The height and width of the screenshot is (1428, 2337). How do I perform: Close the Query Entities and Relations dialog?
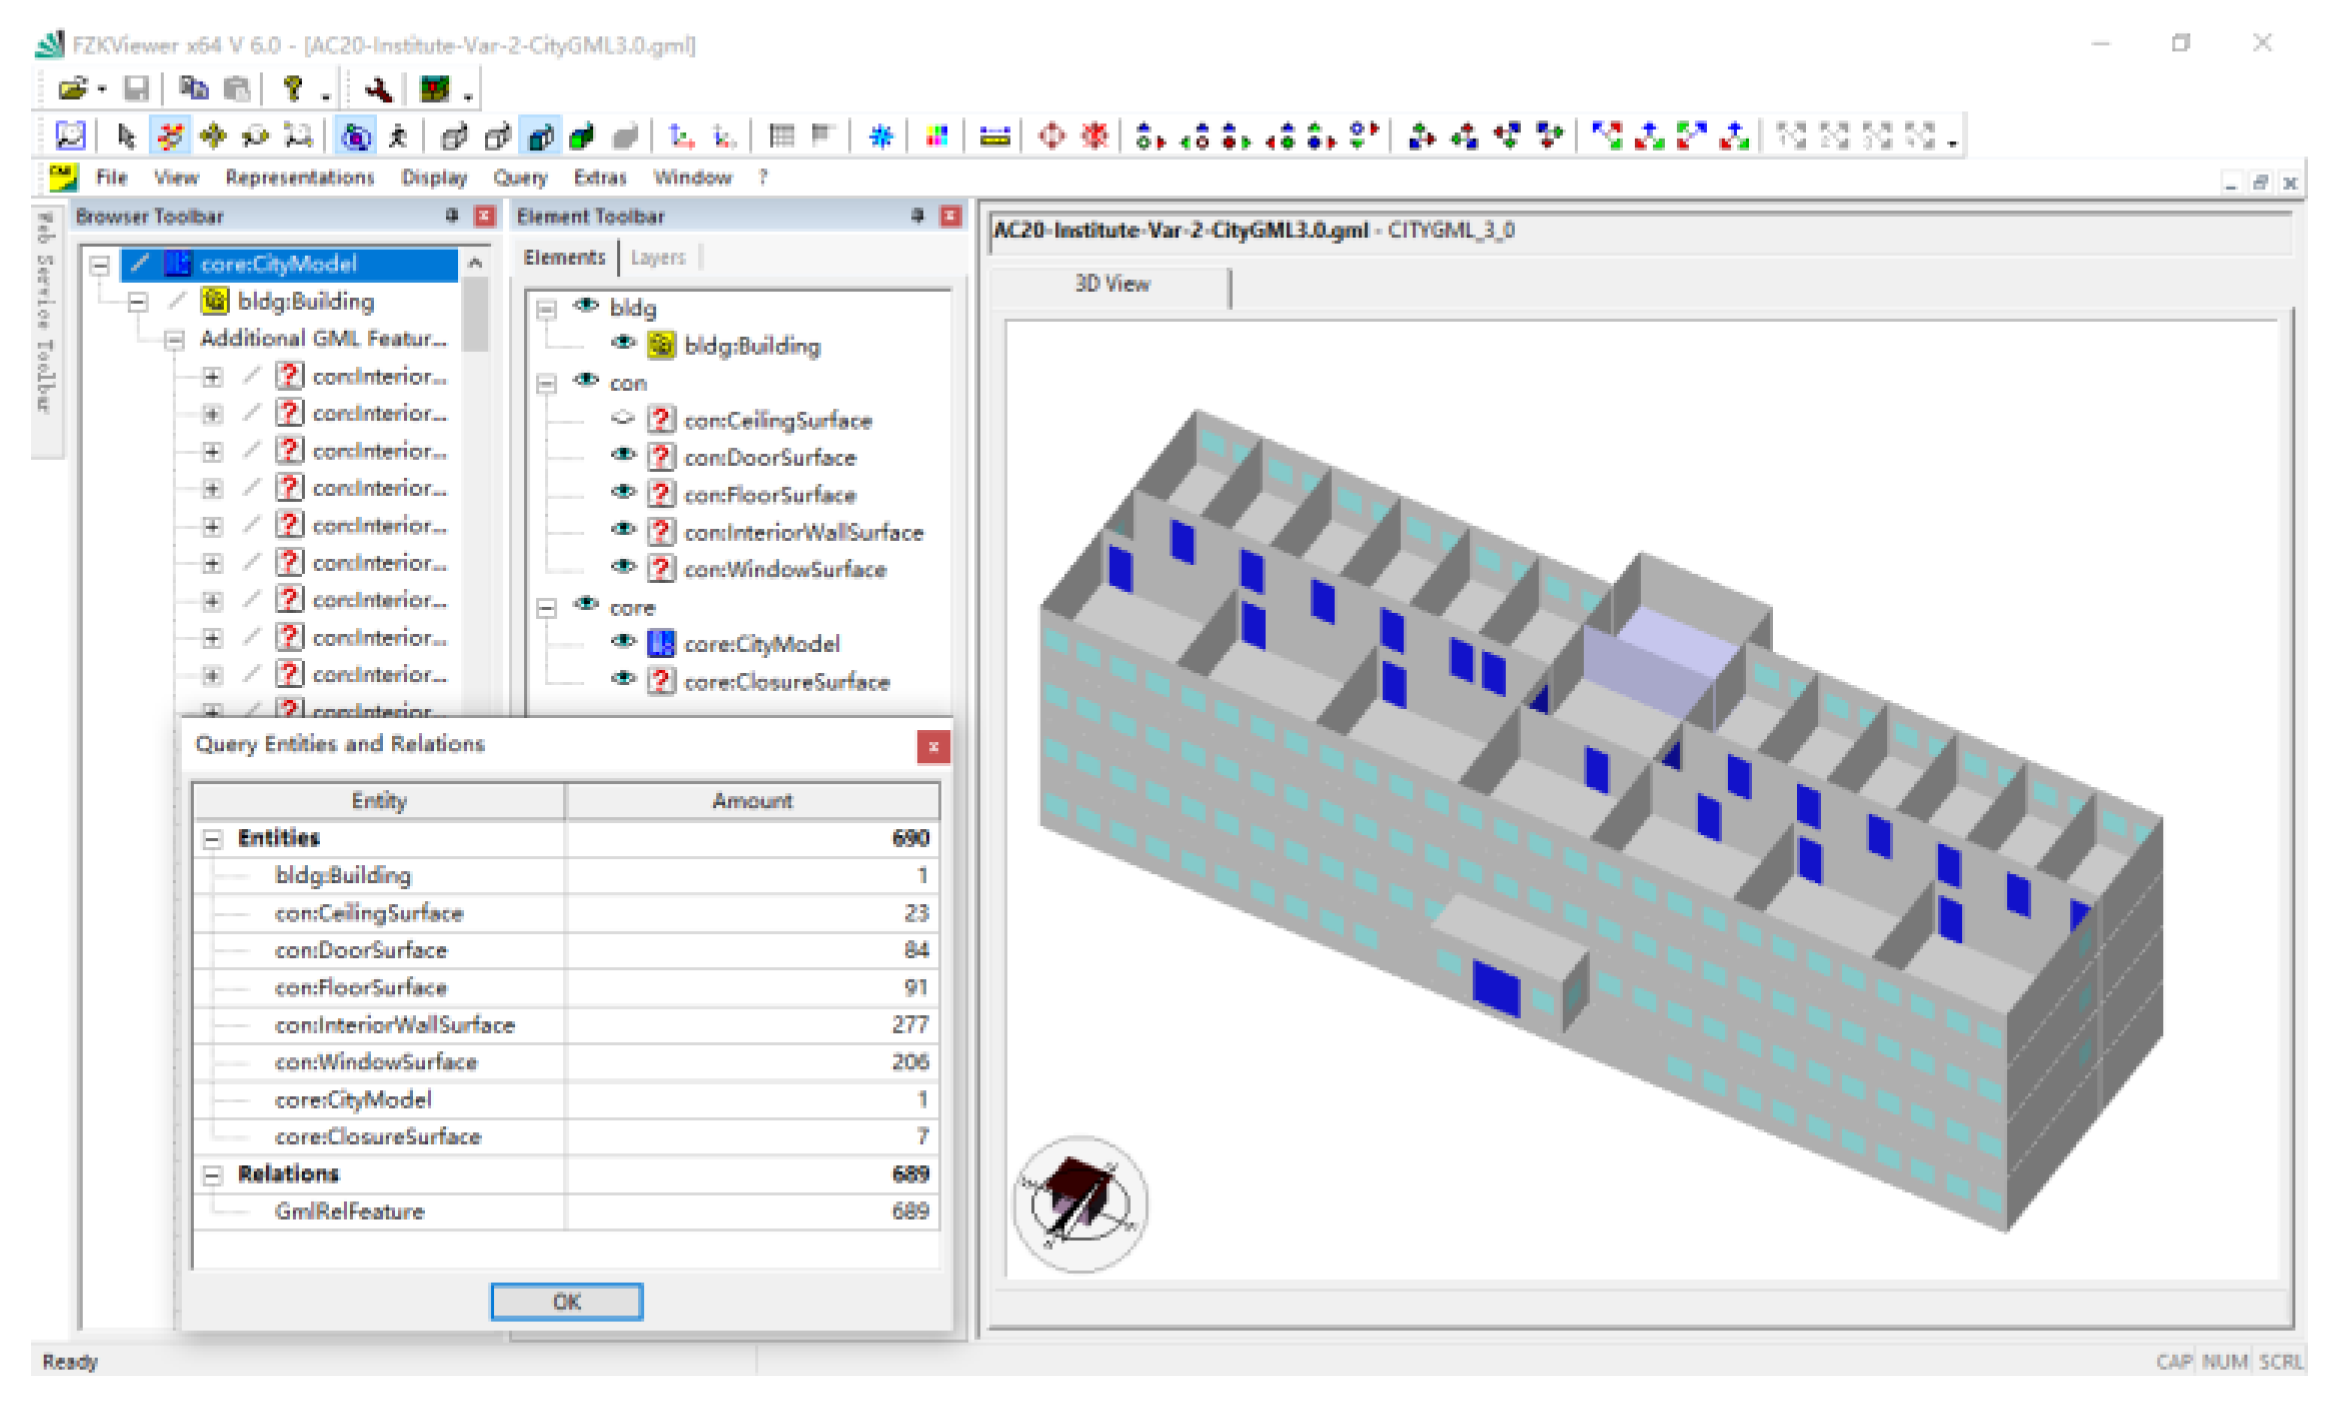(x=933, y=746)
